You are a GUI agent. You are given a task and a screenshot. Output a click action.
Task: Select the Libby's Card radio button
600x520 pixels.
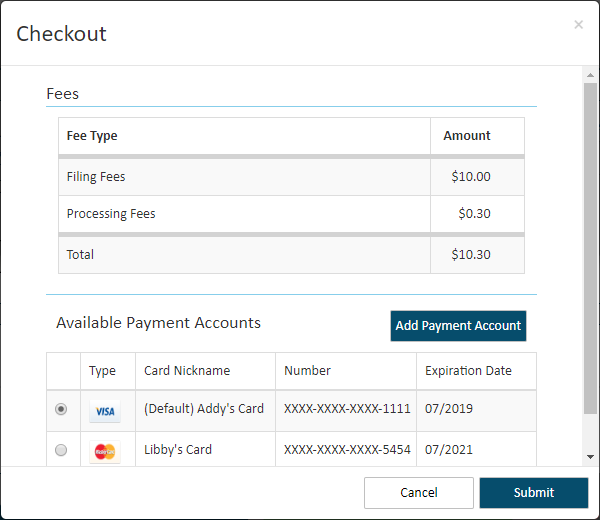coord(61,450)
